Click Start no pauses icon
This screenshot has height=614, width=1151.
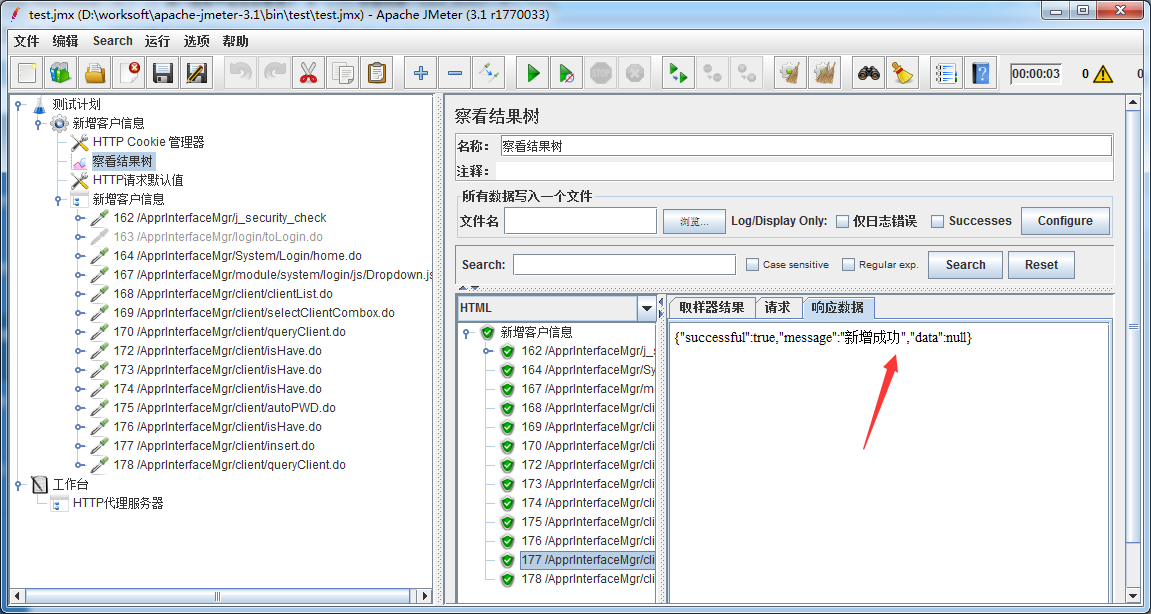click(567, 73)
